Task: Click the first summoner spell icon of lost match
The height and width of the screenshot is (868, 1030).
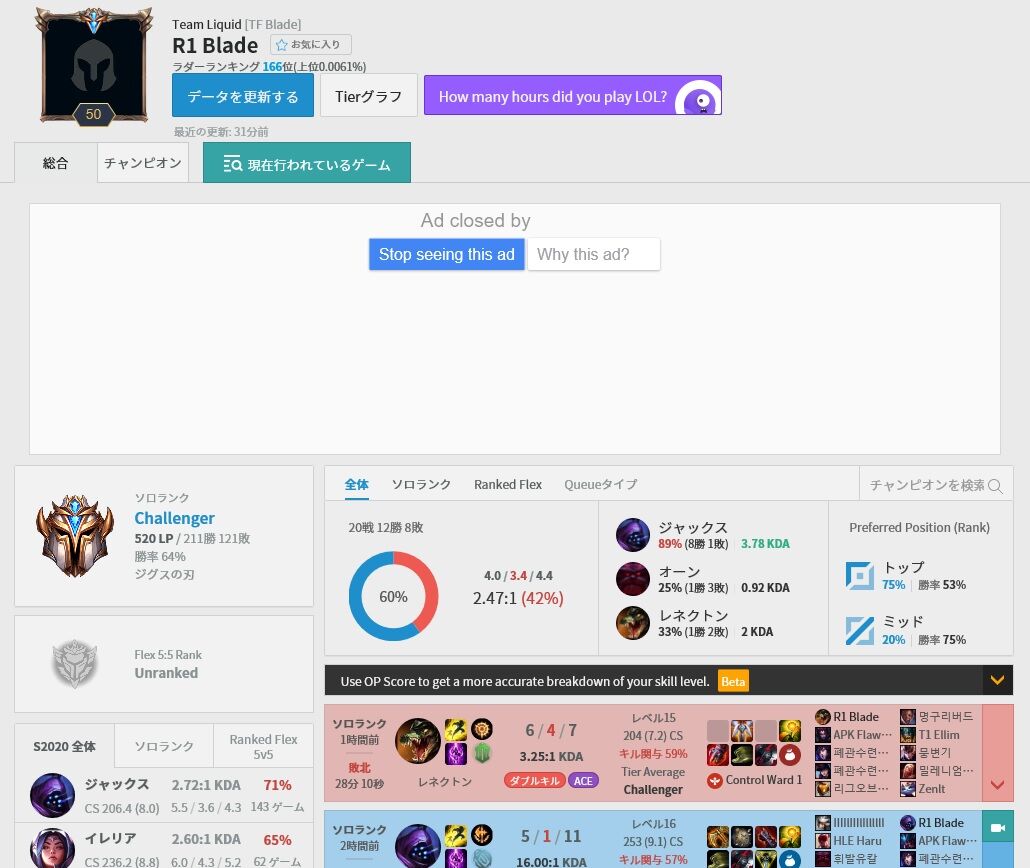Action: click(x=456, y=730)
